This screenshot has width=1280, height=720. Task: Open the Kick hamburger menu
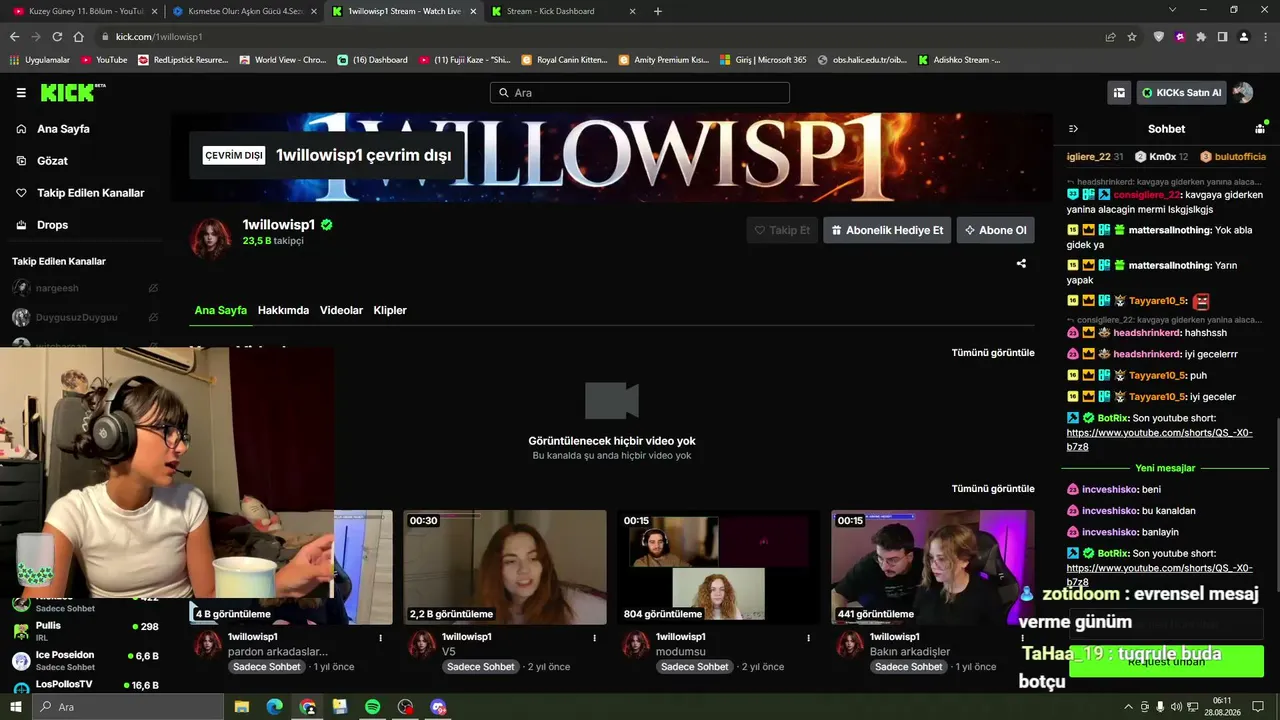tap(21, 93)
